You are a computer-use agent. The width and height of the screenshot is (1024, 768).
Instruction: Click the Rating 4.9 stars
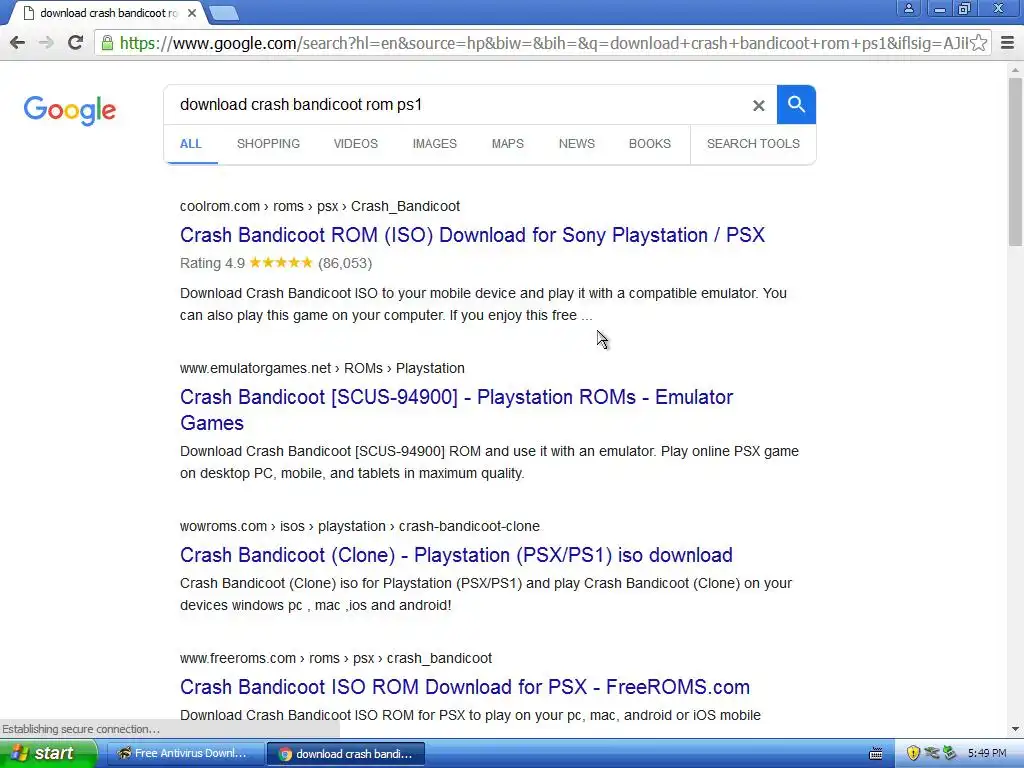pos(281,263)
